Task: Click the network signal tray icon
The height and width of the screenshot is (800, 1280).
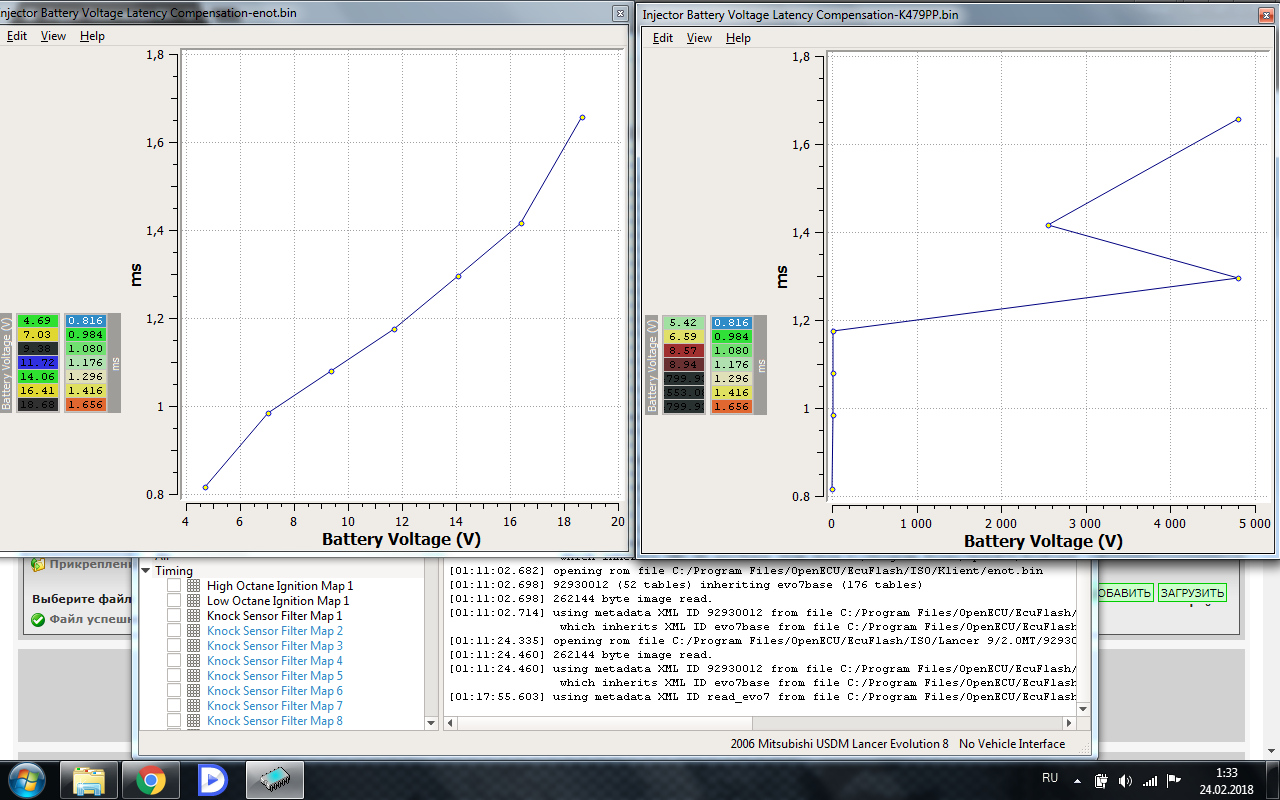Action: click(x=1150, y=780)
